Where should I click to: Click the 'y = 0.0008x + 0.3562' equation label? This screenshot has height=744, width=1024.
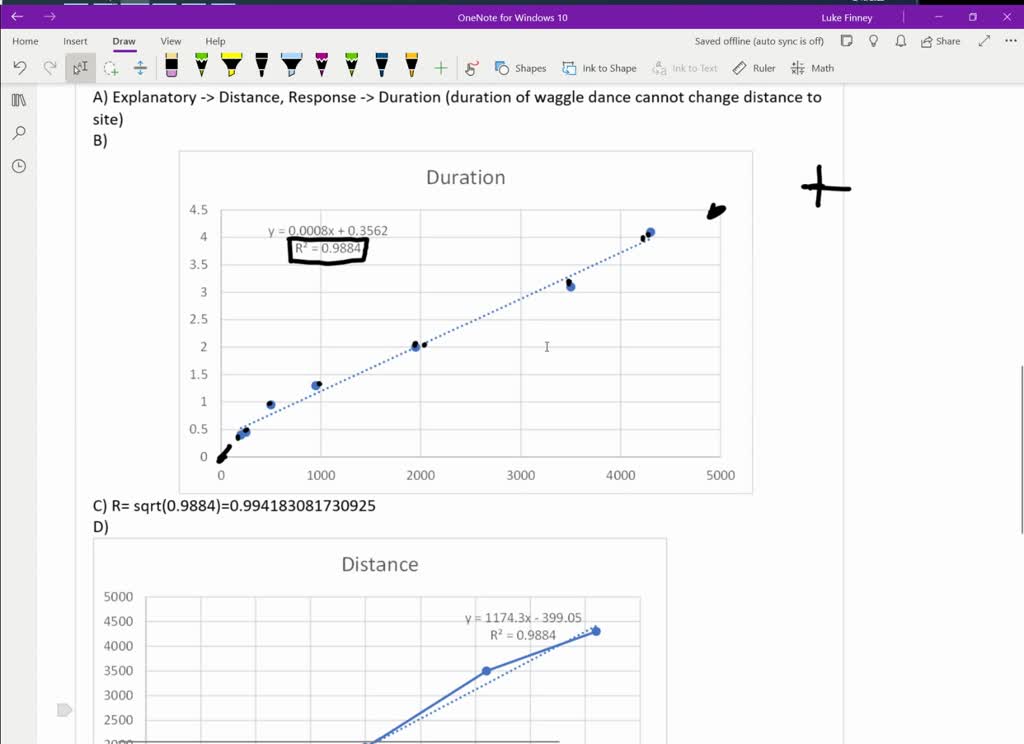(328, 231)
